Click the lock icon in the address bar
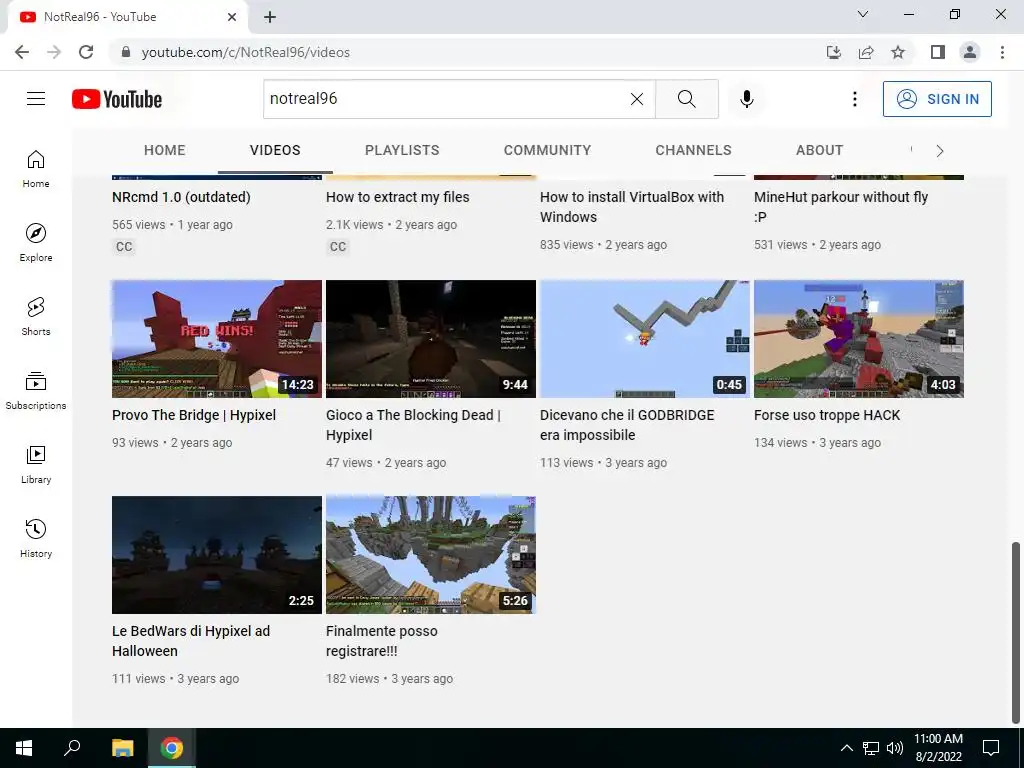The image size is (1024, 768). (x=126, y=52)
